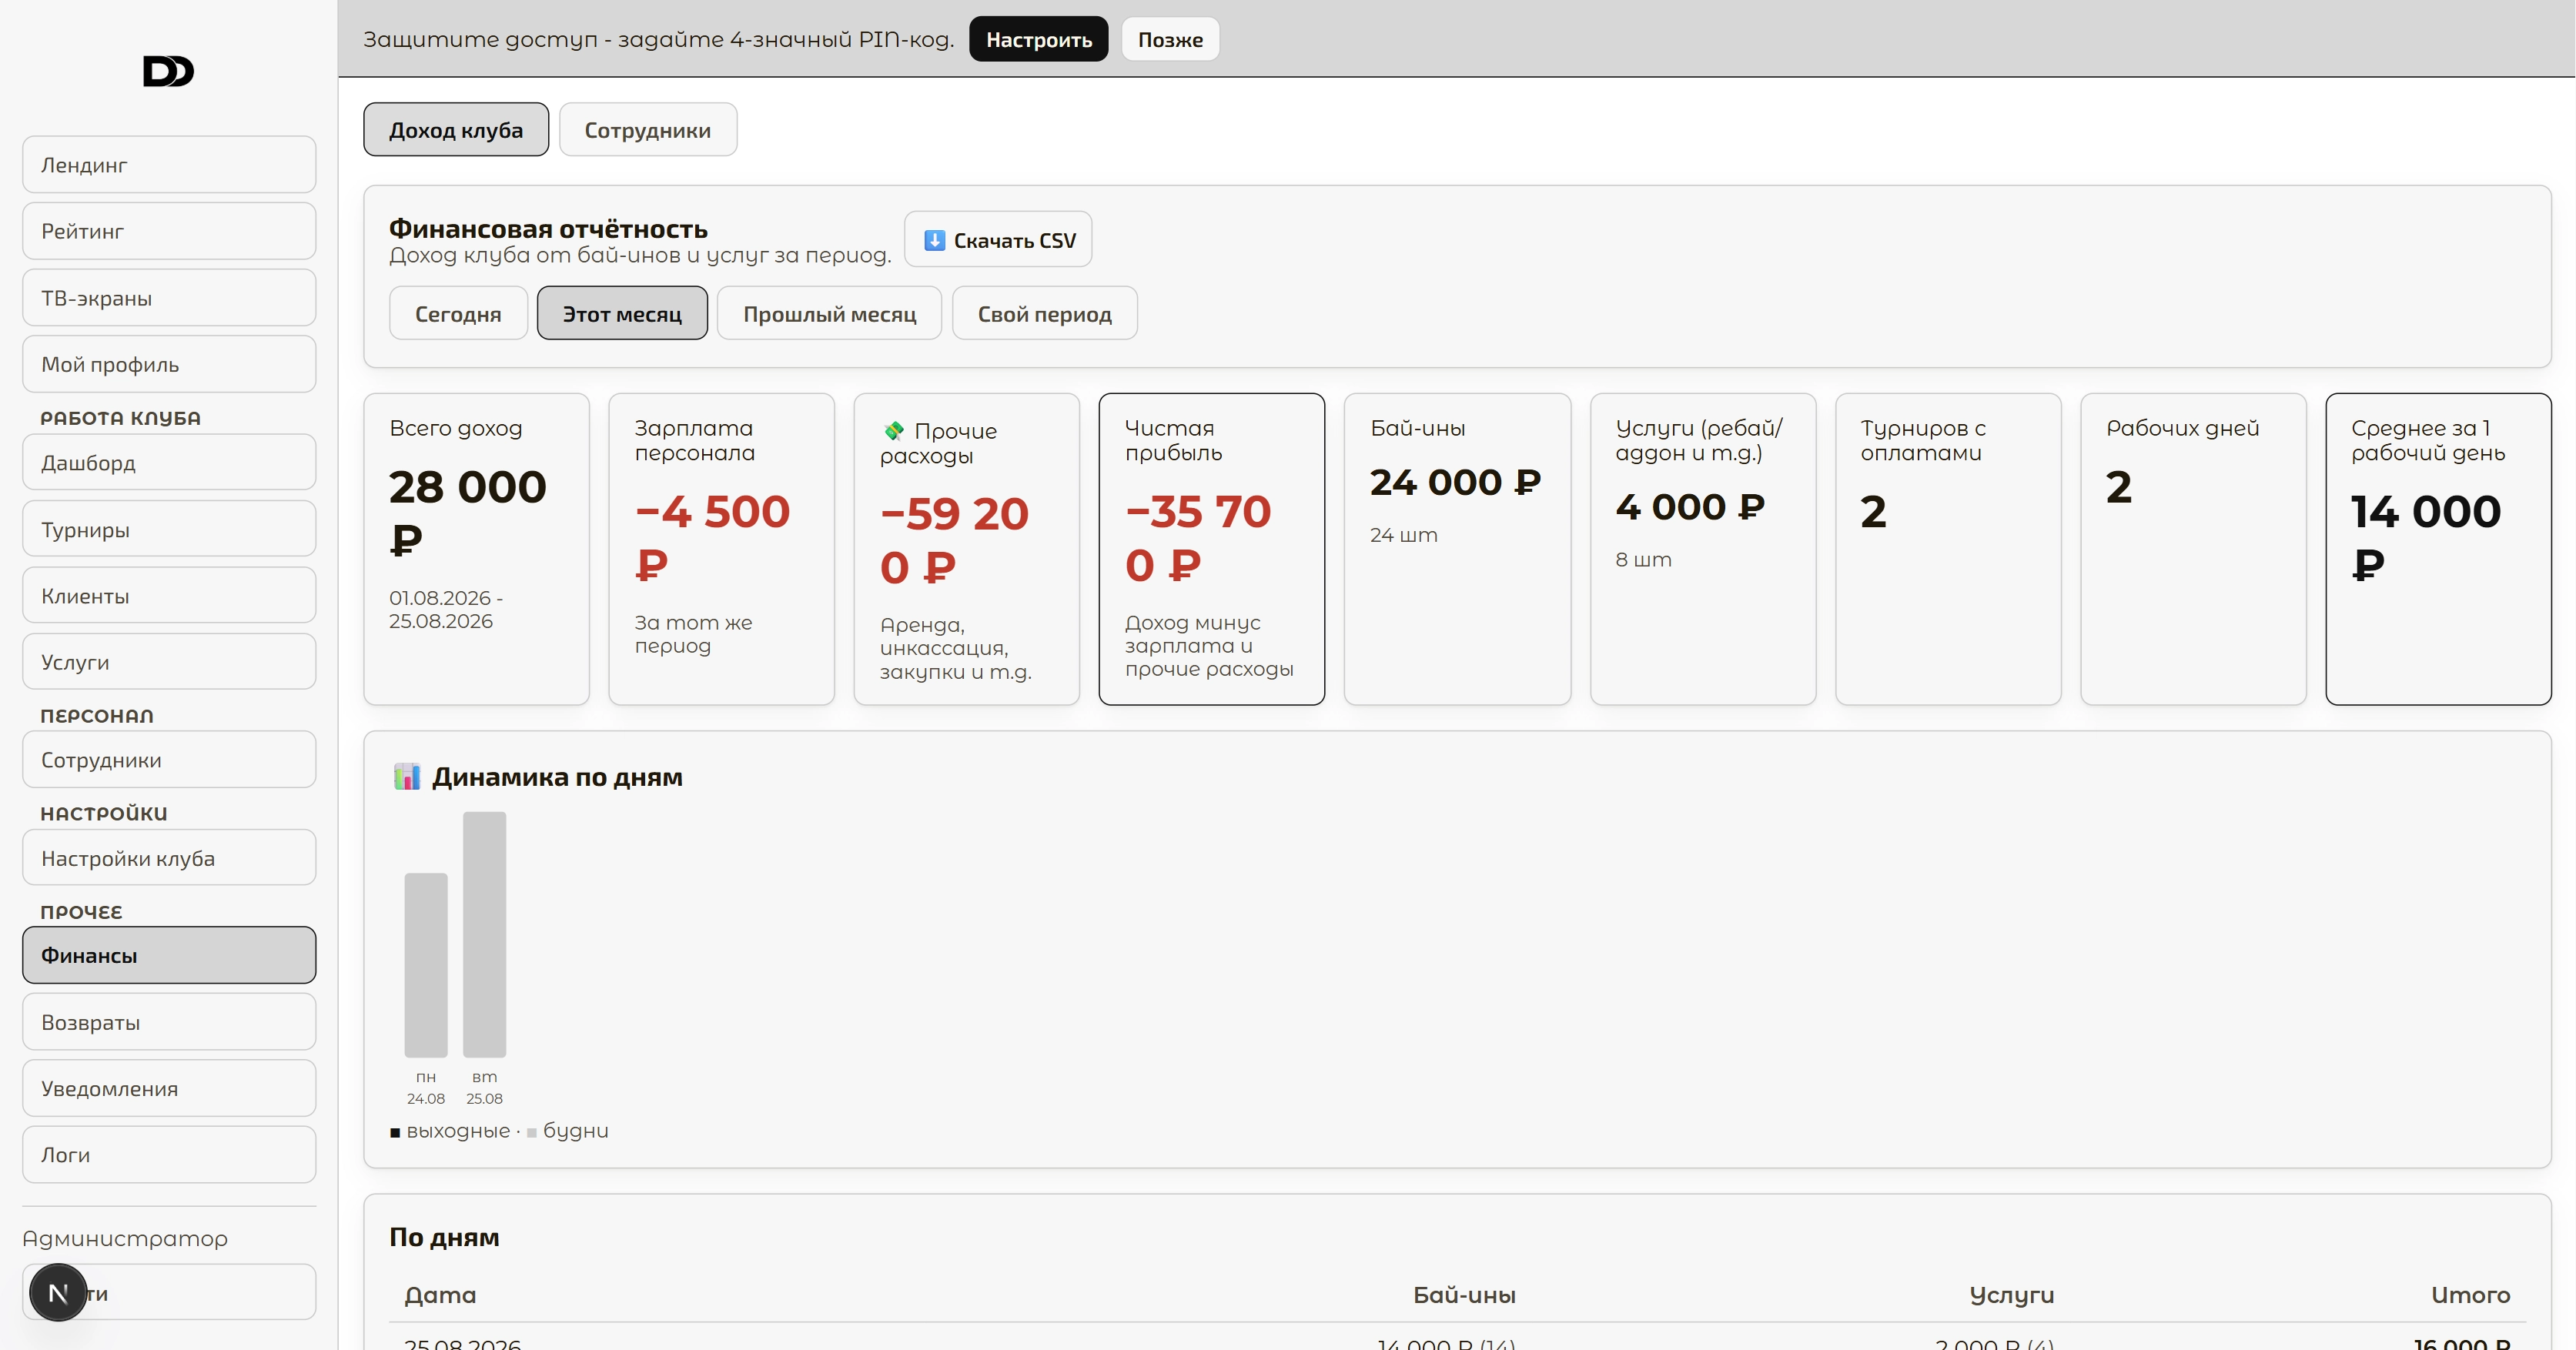
Task: Click the Прочие расходы card
Action: click(966, 549)
